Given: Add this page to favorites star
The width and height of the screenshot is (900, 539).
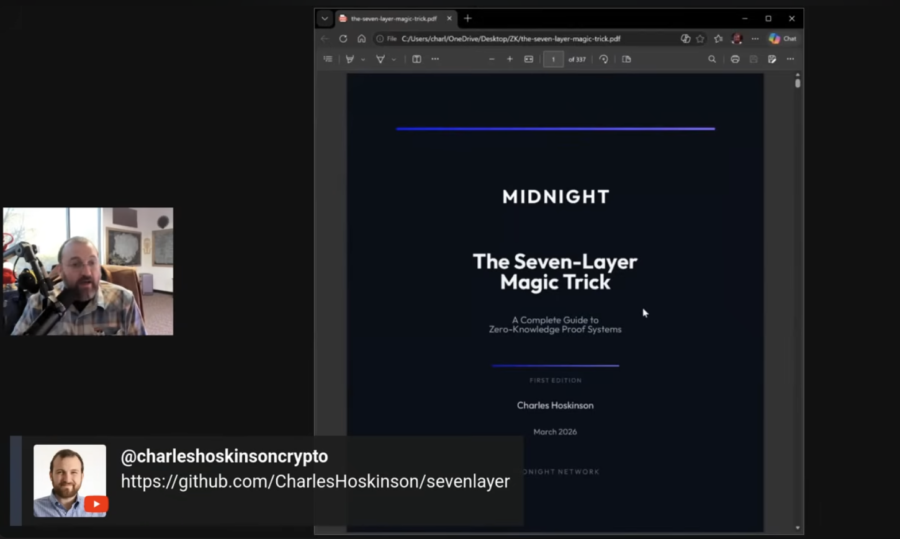Looking at the screenshot, I should click(x=700, y=39).
